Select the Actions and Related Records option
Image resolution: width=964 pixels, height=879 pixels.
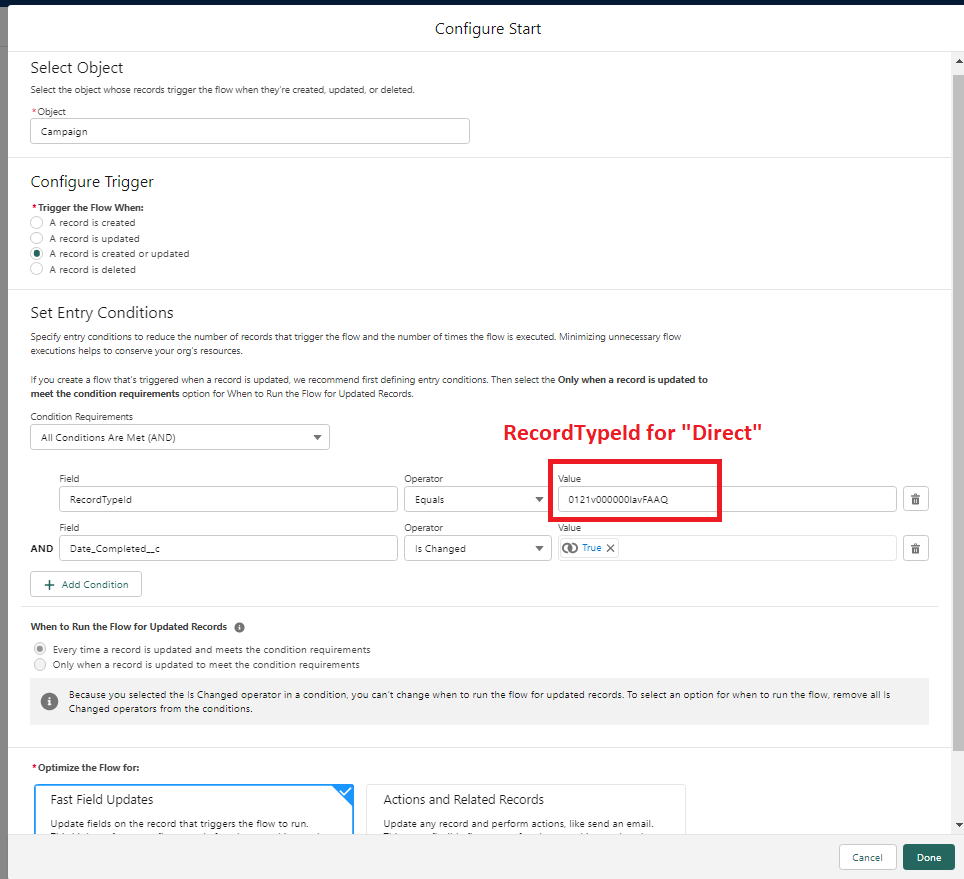525,808
